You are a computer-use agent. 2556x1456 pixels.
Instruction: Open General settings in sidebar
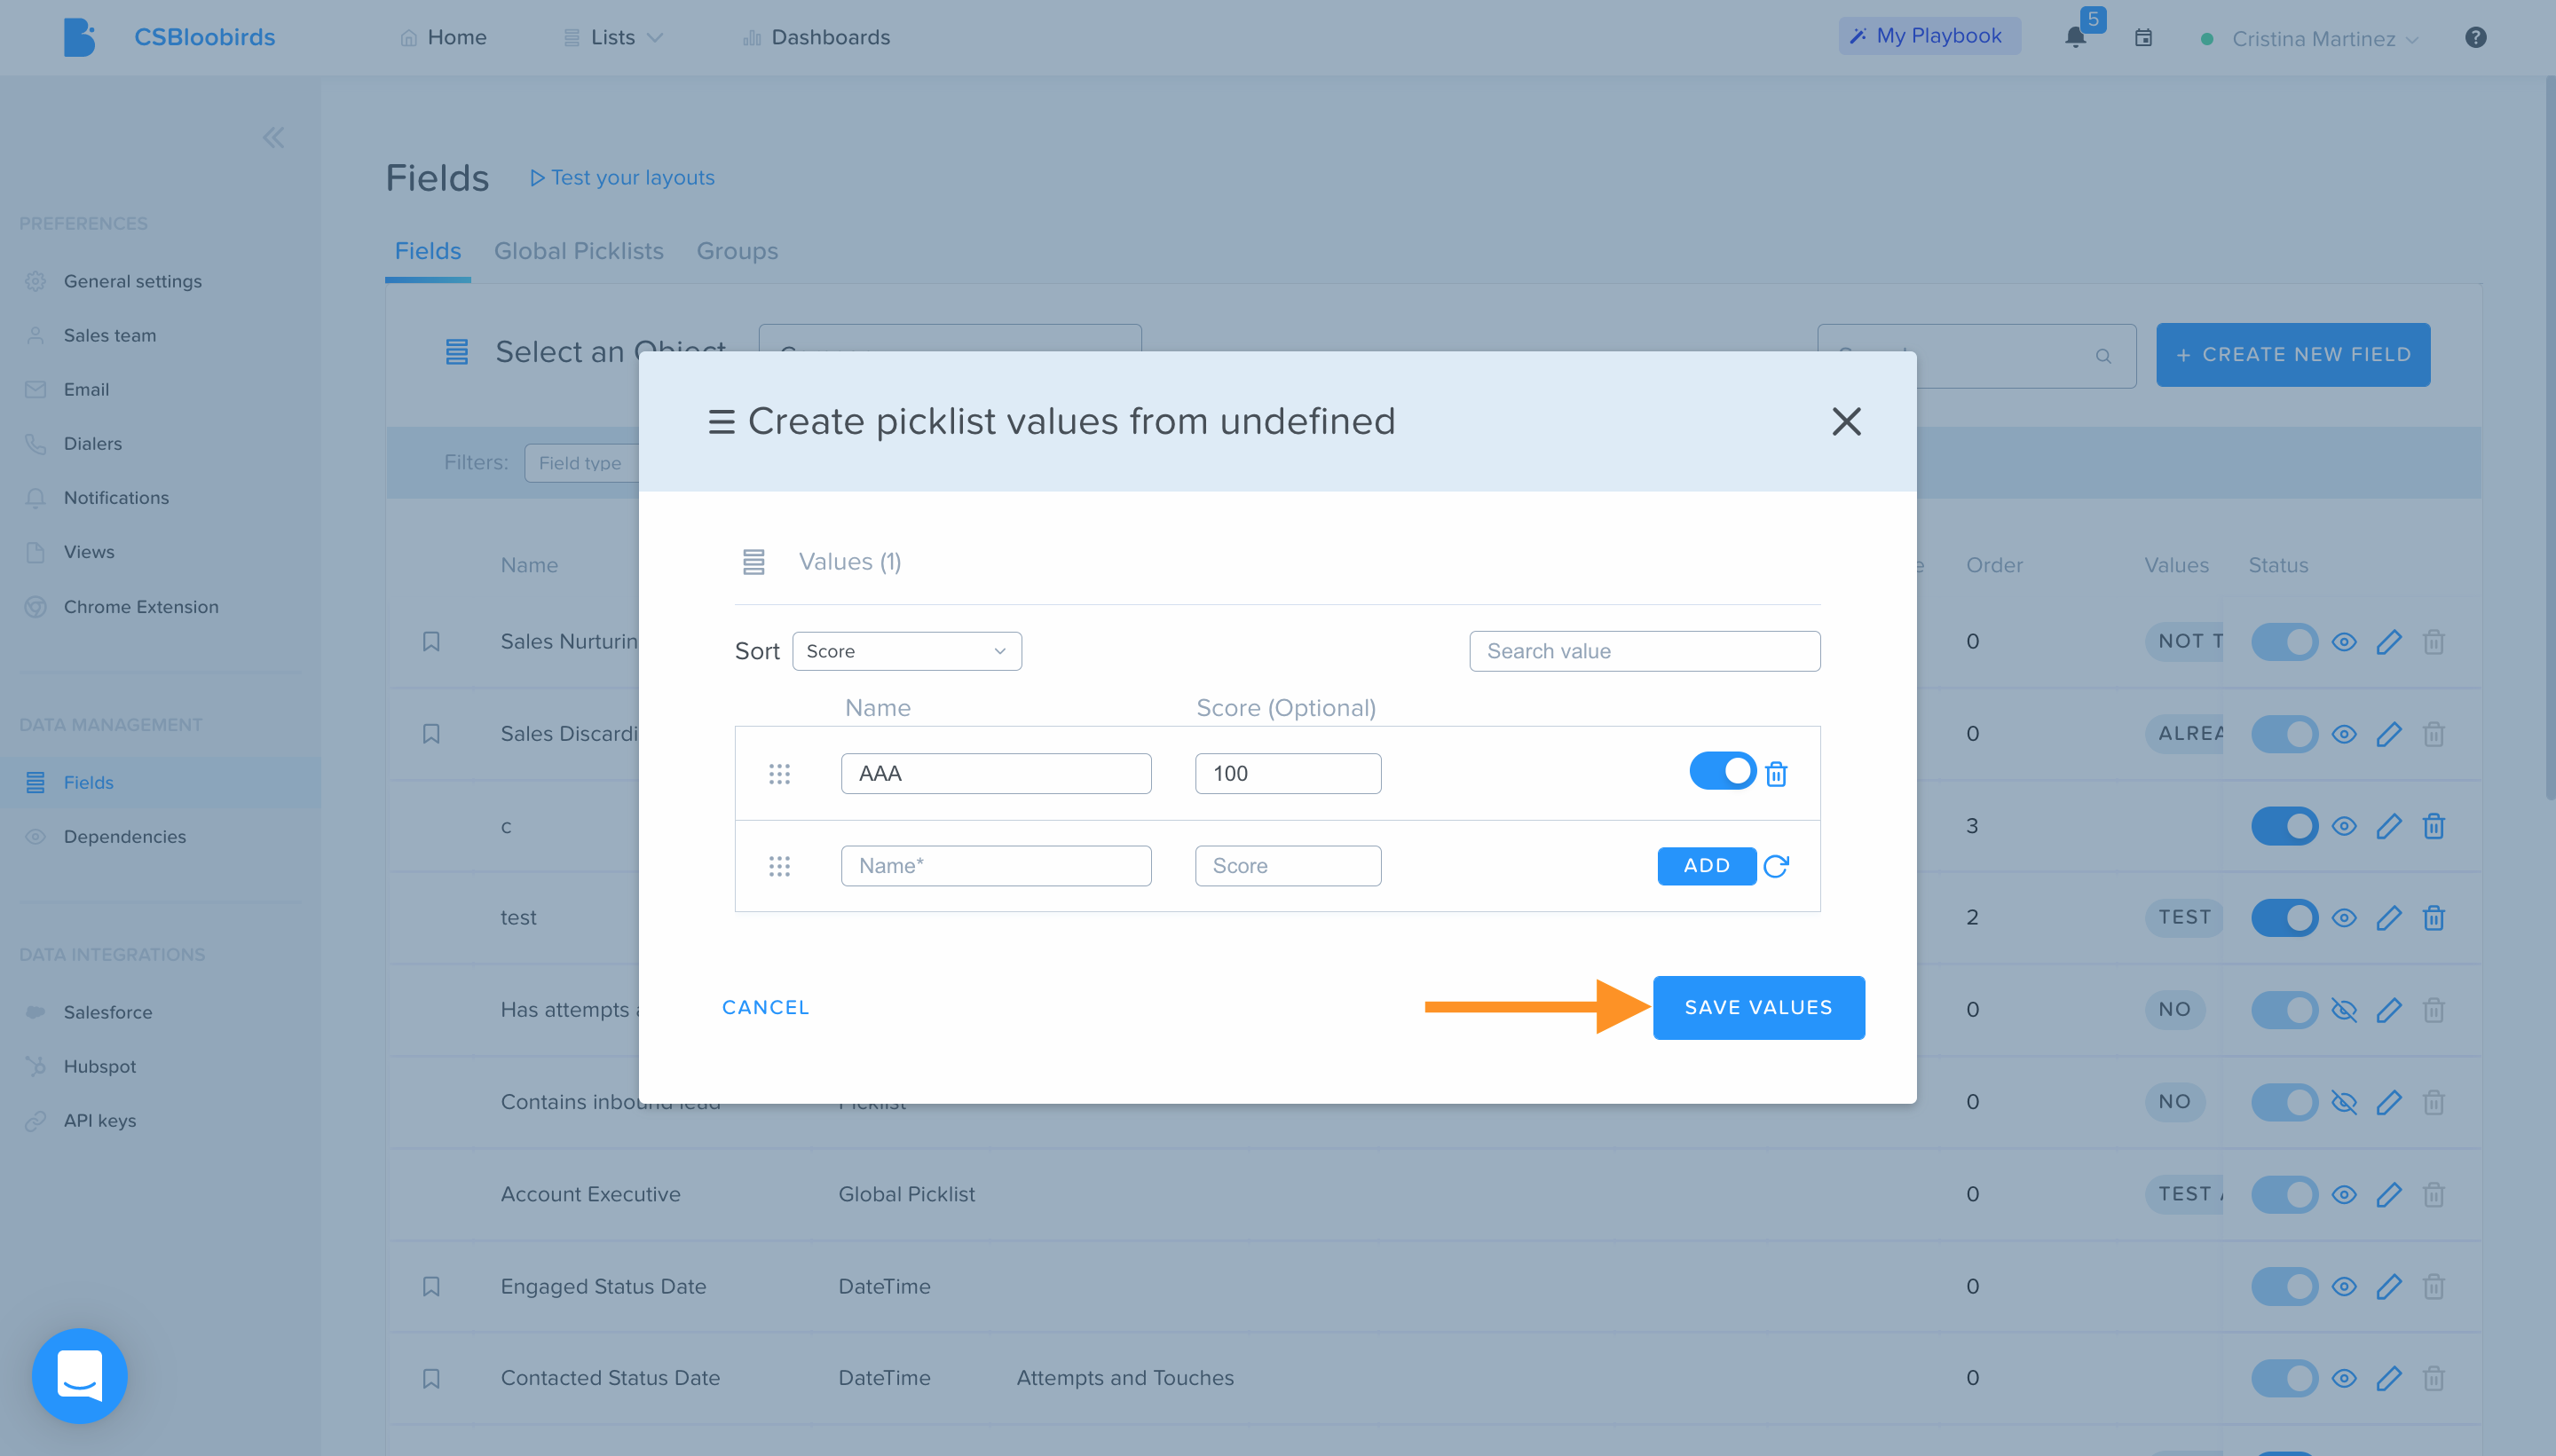coord(132,281)
